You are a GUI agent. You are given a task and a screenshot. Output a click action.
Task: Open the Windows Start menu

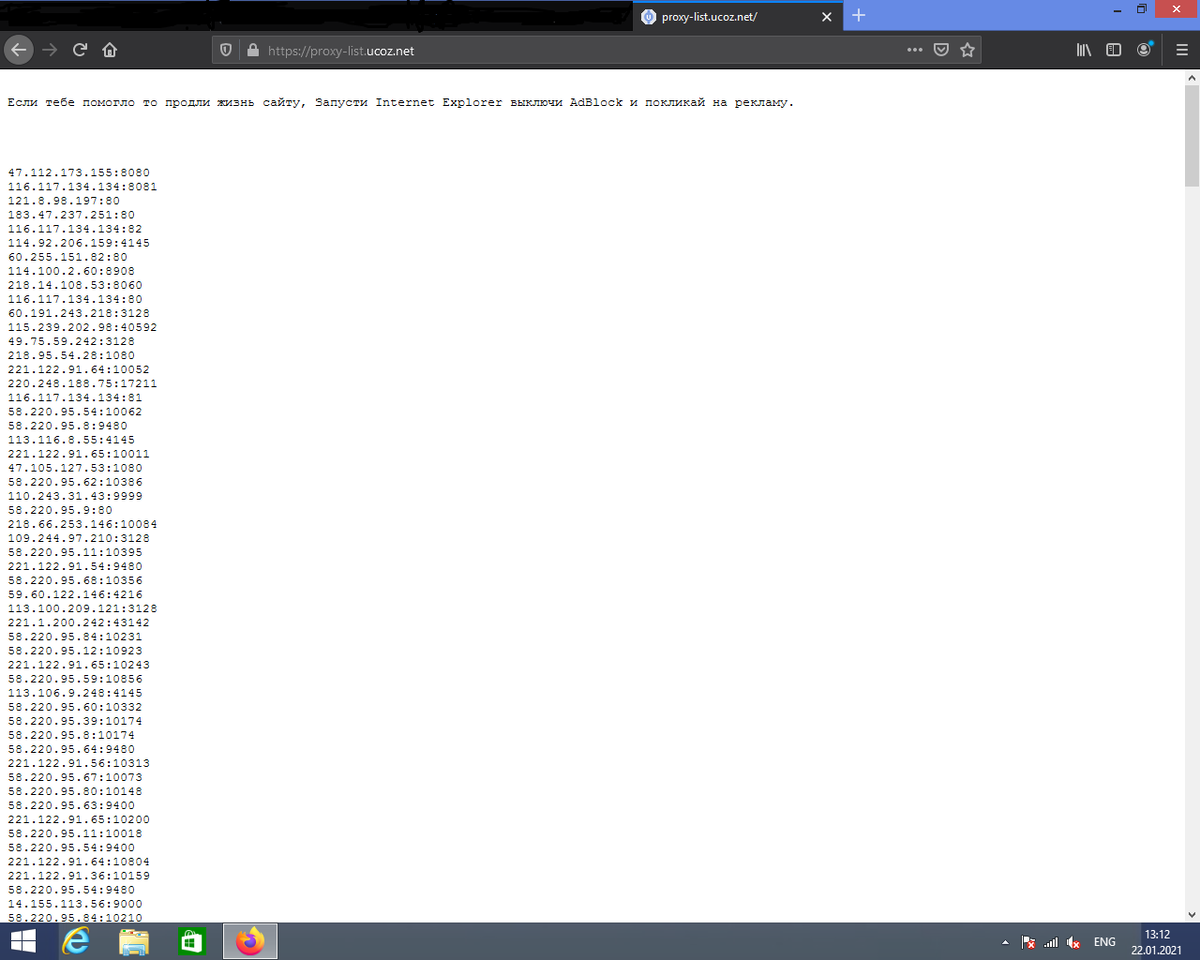(24, 941)
